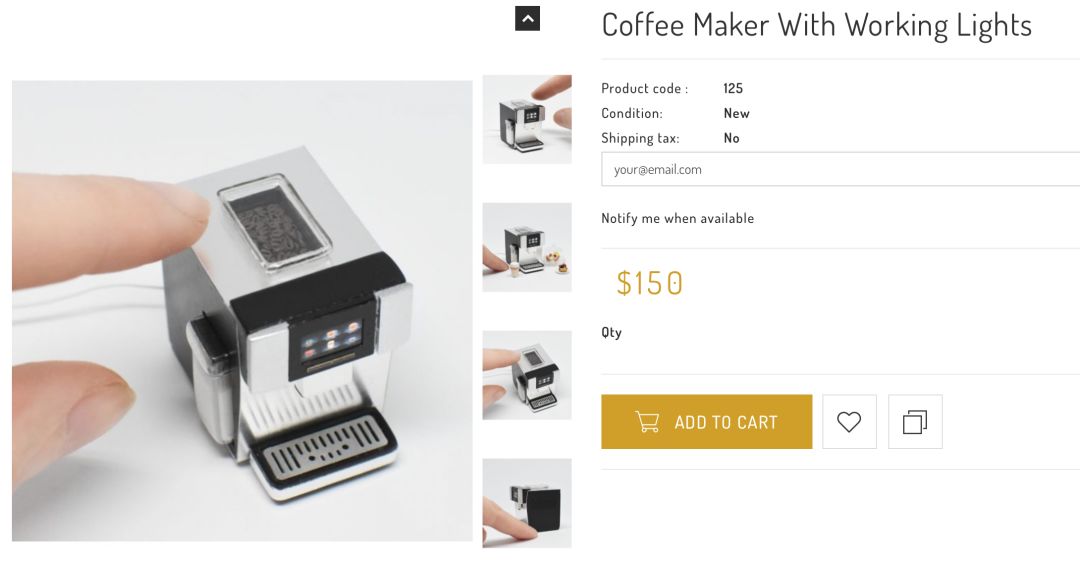Click the up chevron above thumbnails
The width and height of the screenshot is (1080, 561).
click(528, 19)
